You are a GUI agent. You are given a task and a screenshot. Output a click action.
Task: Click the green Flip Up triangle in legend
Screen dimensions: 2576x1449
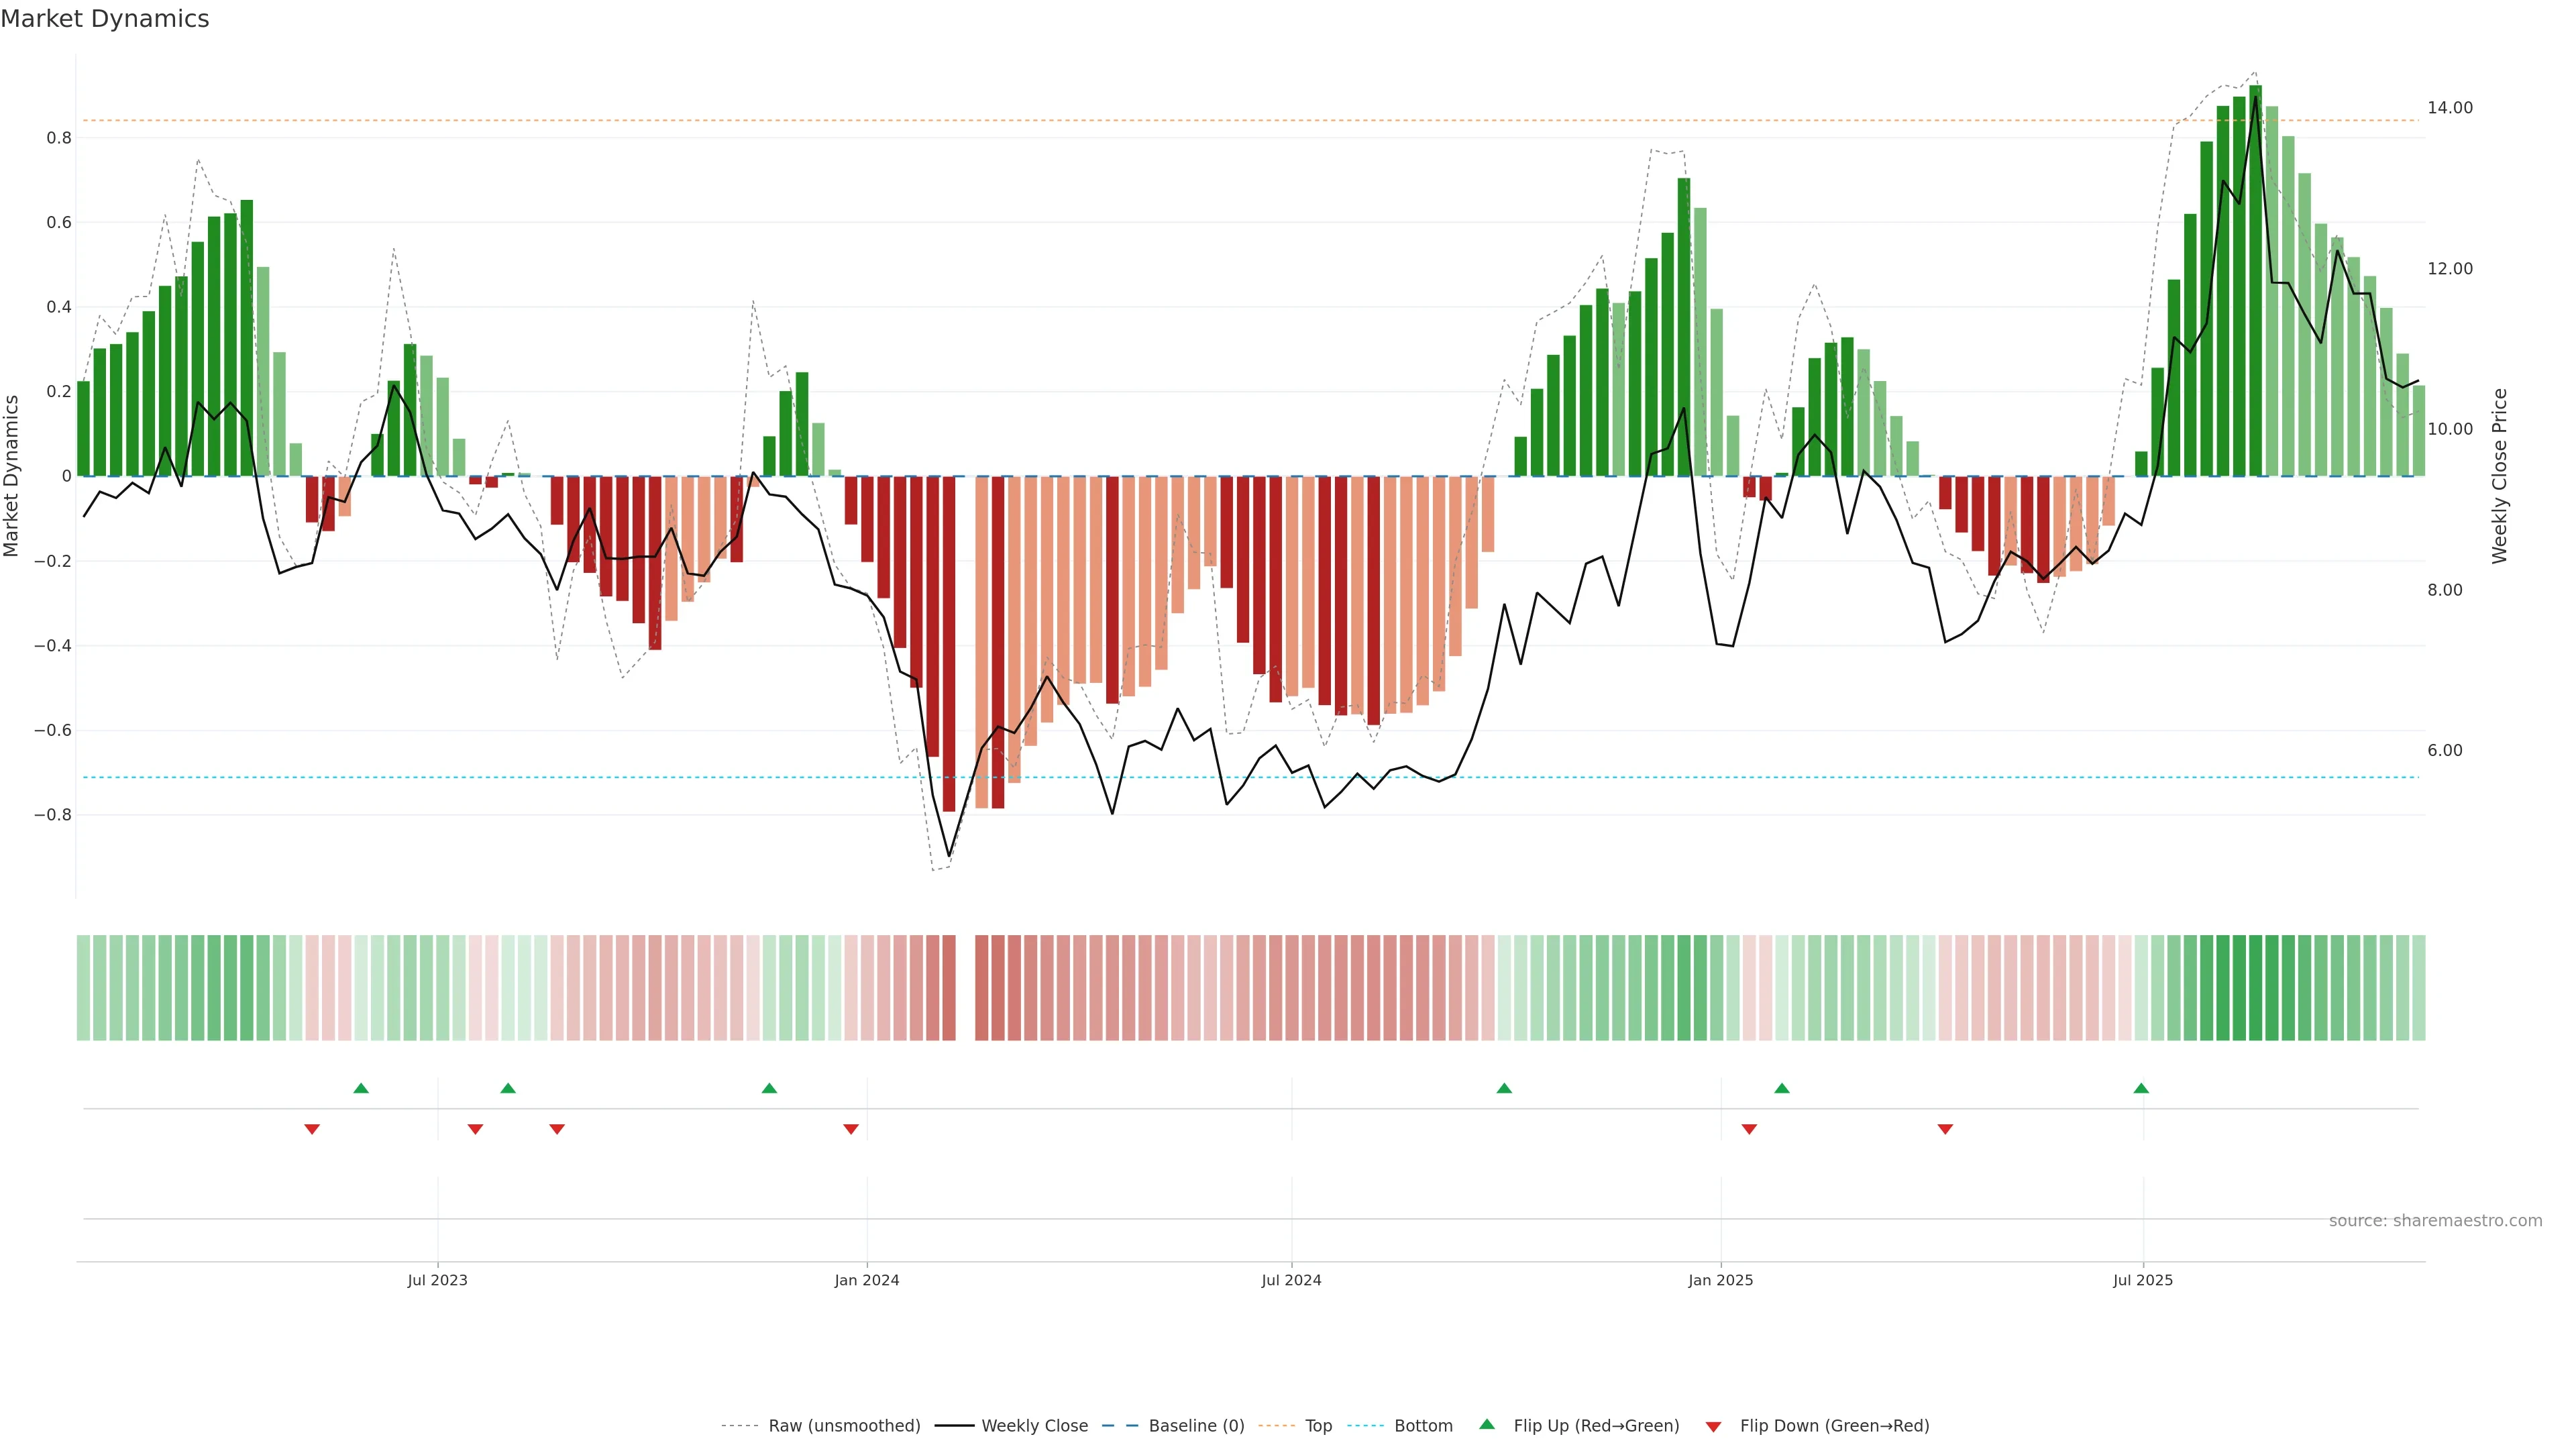click(1487, 1424)
